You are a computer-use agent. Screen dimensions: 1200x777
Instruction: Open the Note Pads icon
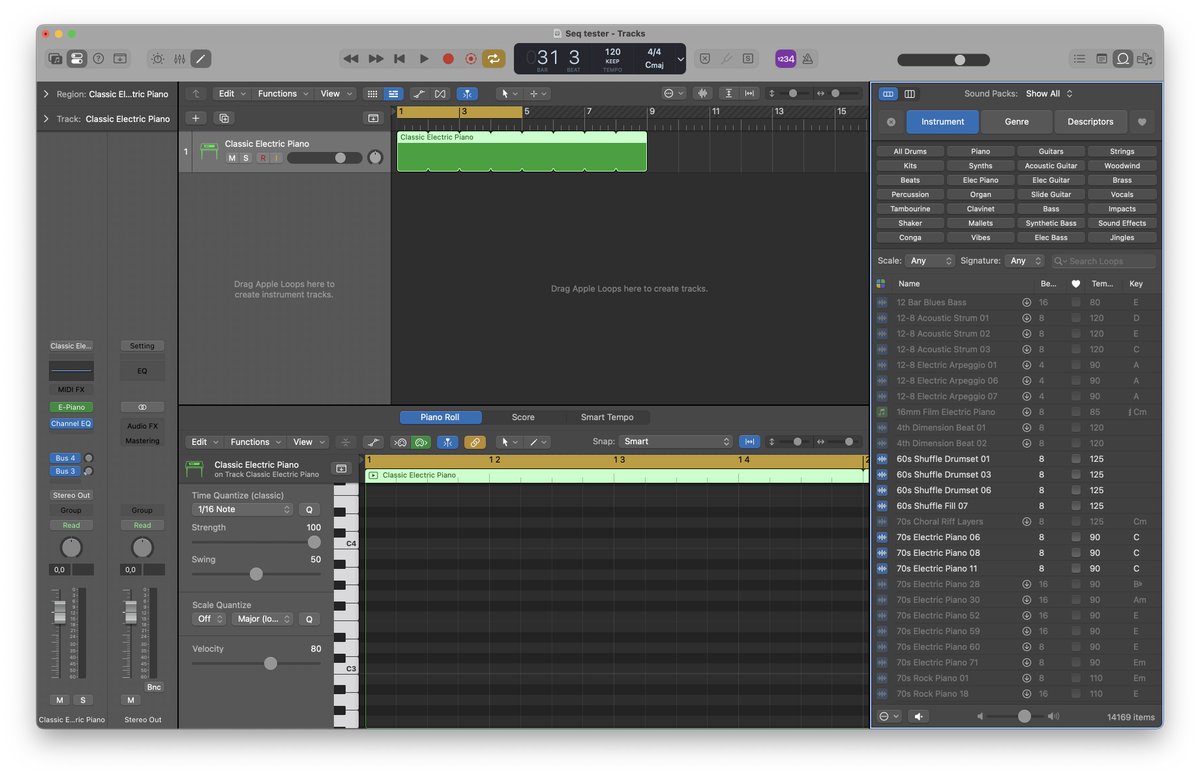pos(1101,59)
